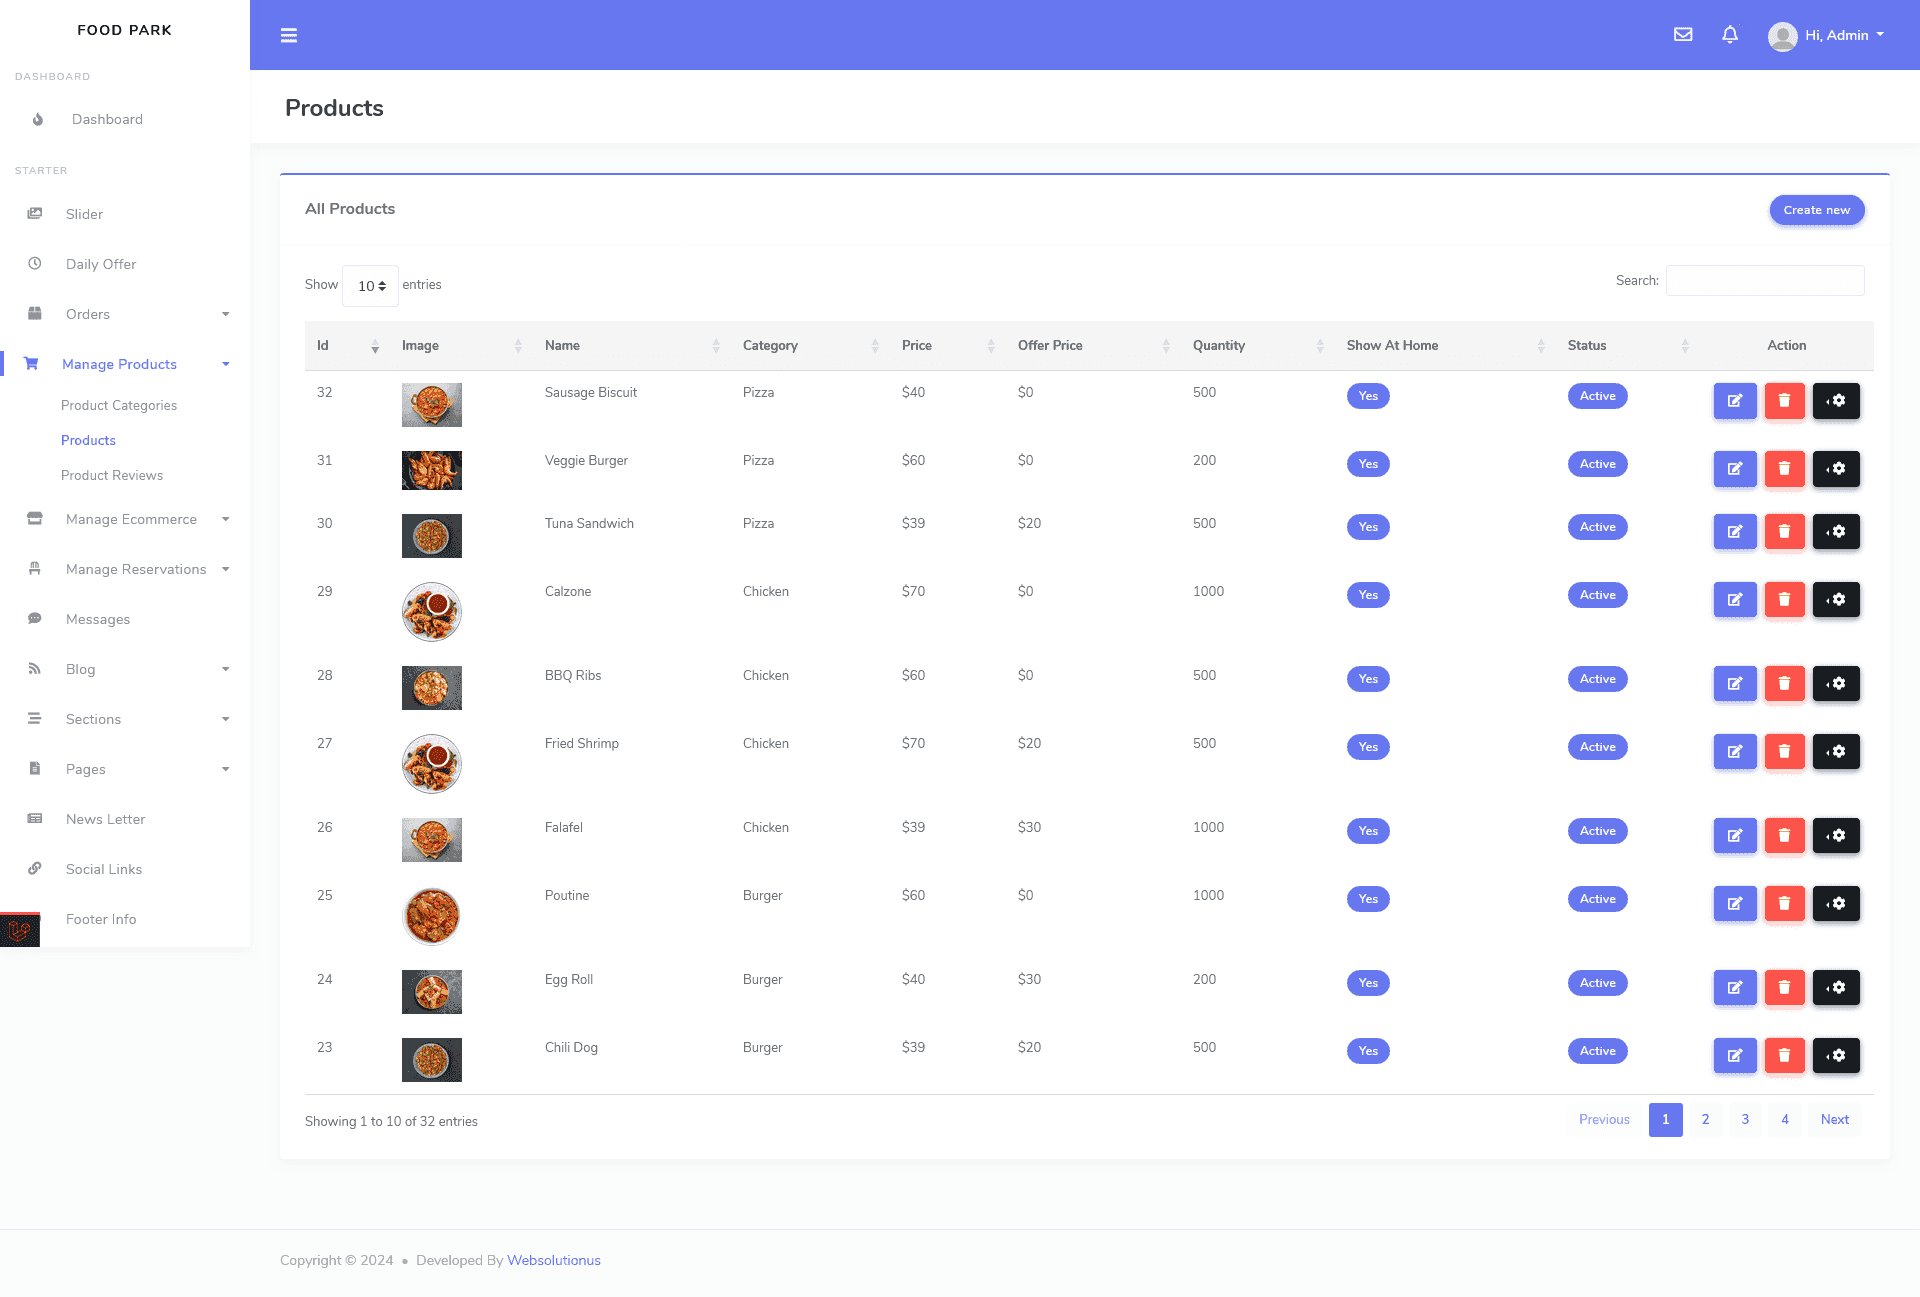Open settings gear for Tuna Sandwich

[x=1836, y=532]
